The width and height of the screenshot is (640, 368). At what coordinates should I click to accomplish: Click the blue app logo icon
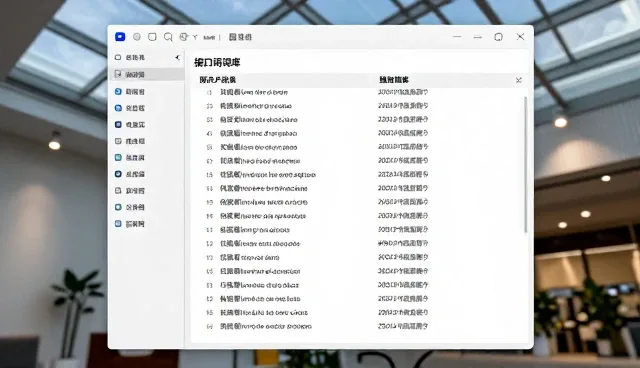120,37
